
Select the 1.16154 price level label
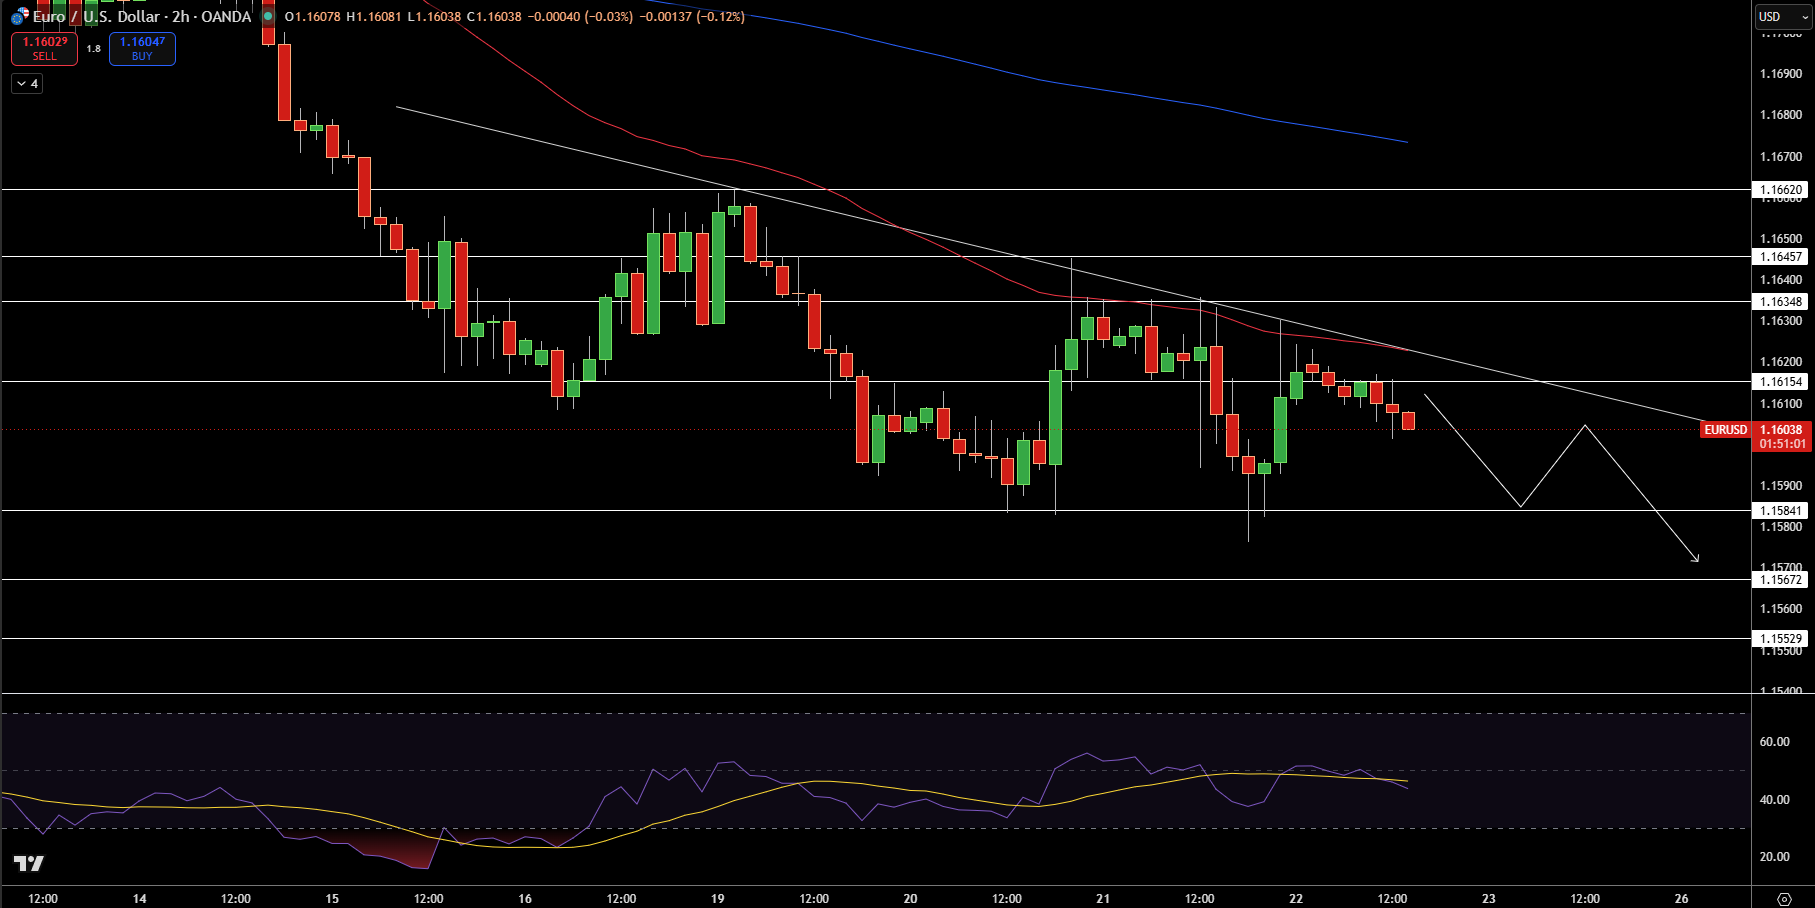pos(1780,381)
